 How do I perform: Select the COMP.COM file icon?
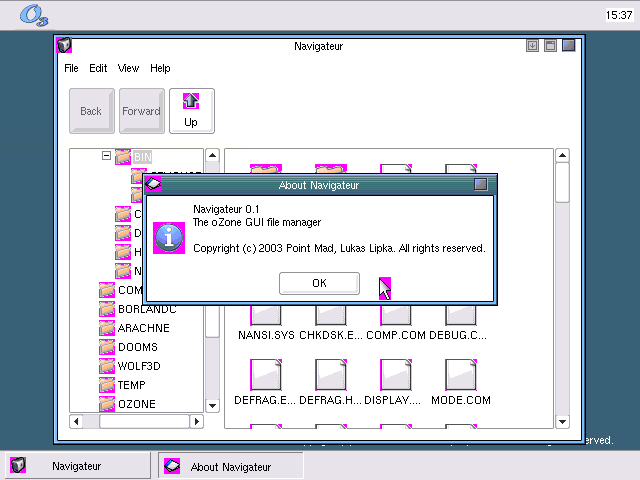(x=396, y=315)
